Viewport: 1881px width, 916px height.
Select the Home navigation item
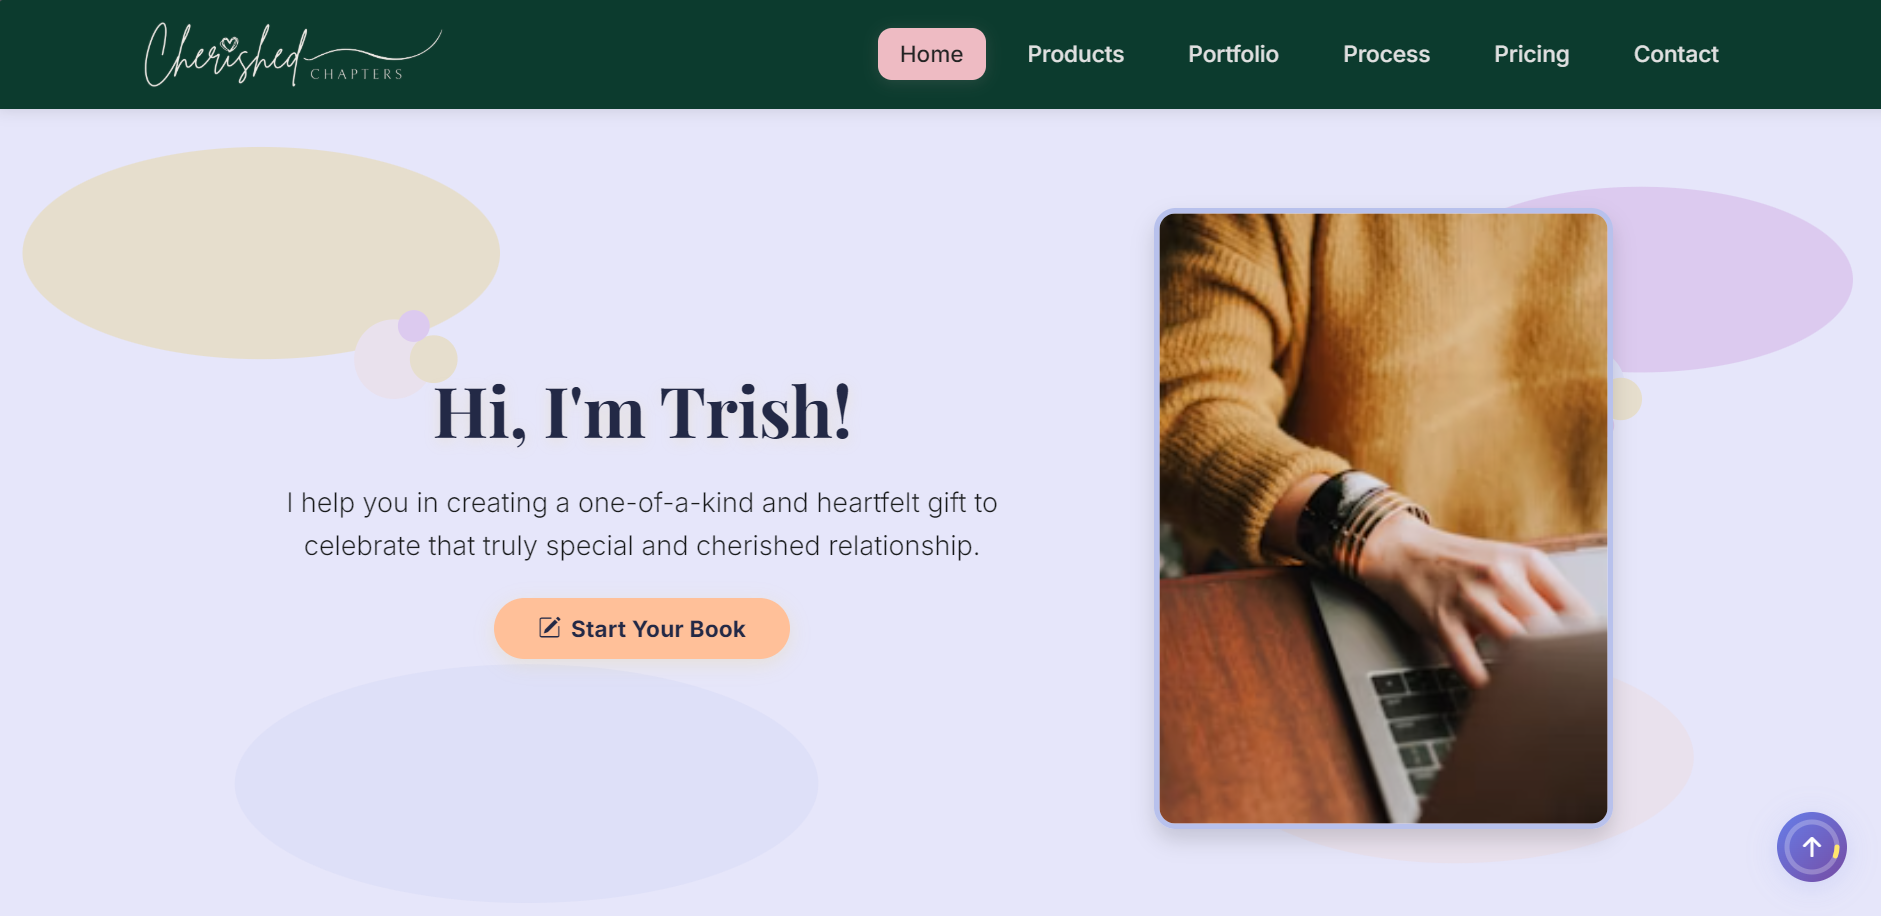click(x=930, y=54)
